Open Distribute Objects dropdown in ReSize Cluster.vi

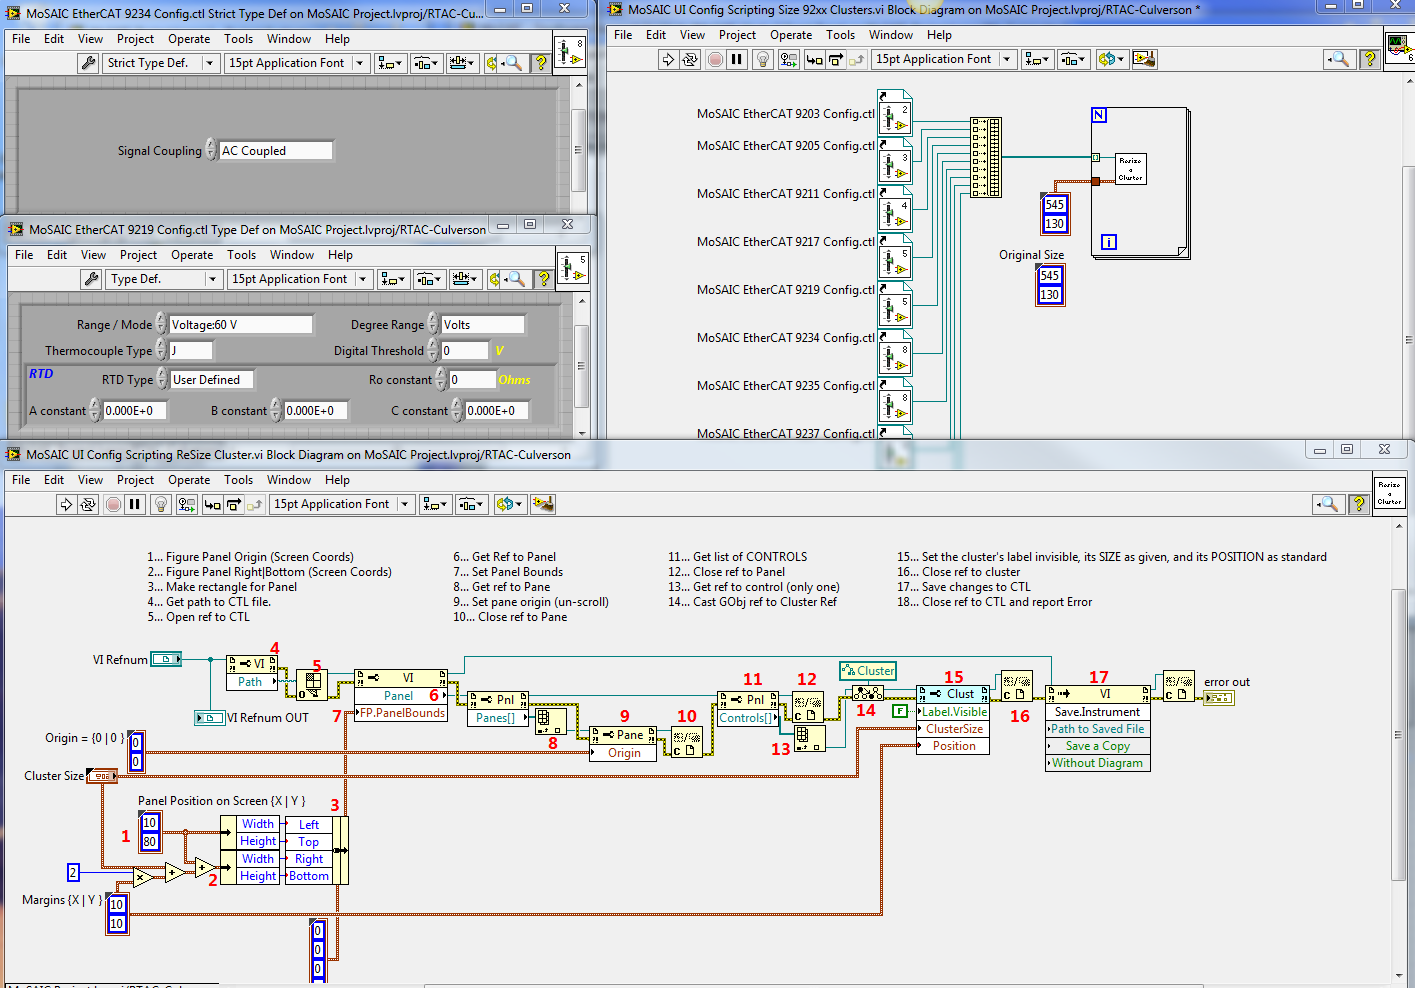471,504
